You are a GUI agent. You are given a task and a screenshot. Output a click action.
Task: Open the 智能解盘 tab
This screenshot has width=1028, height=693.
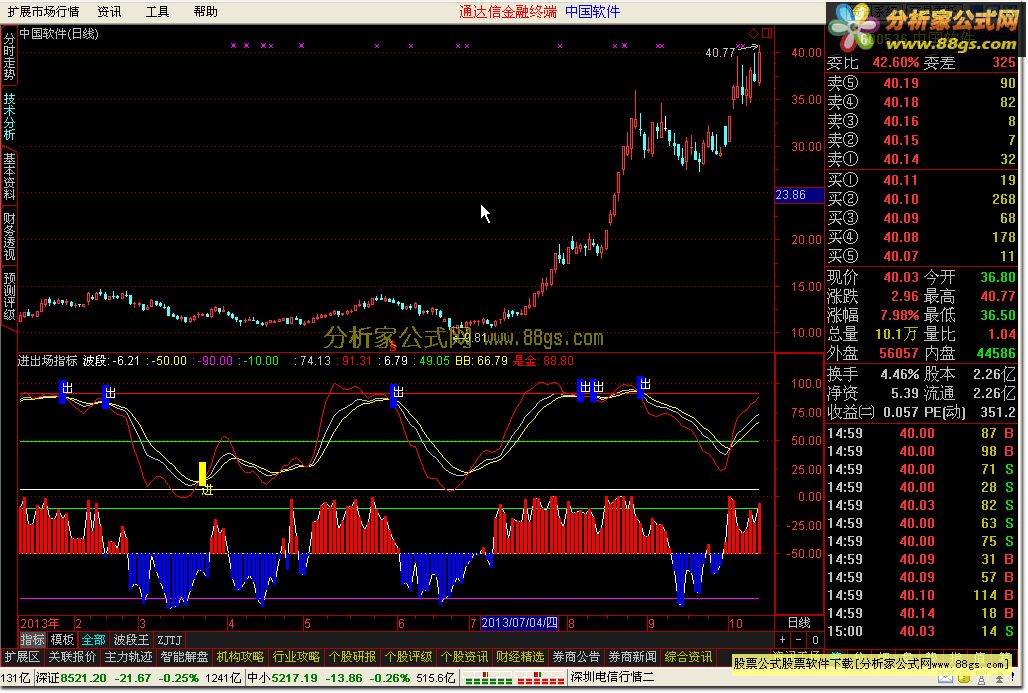coord(184,656)
